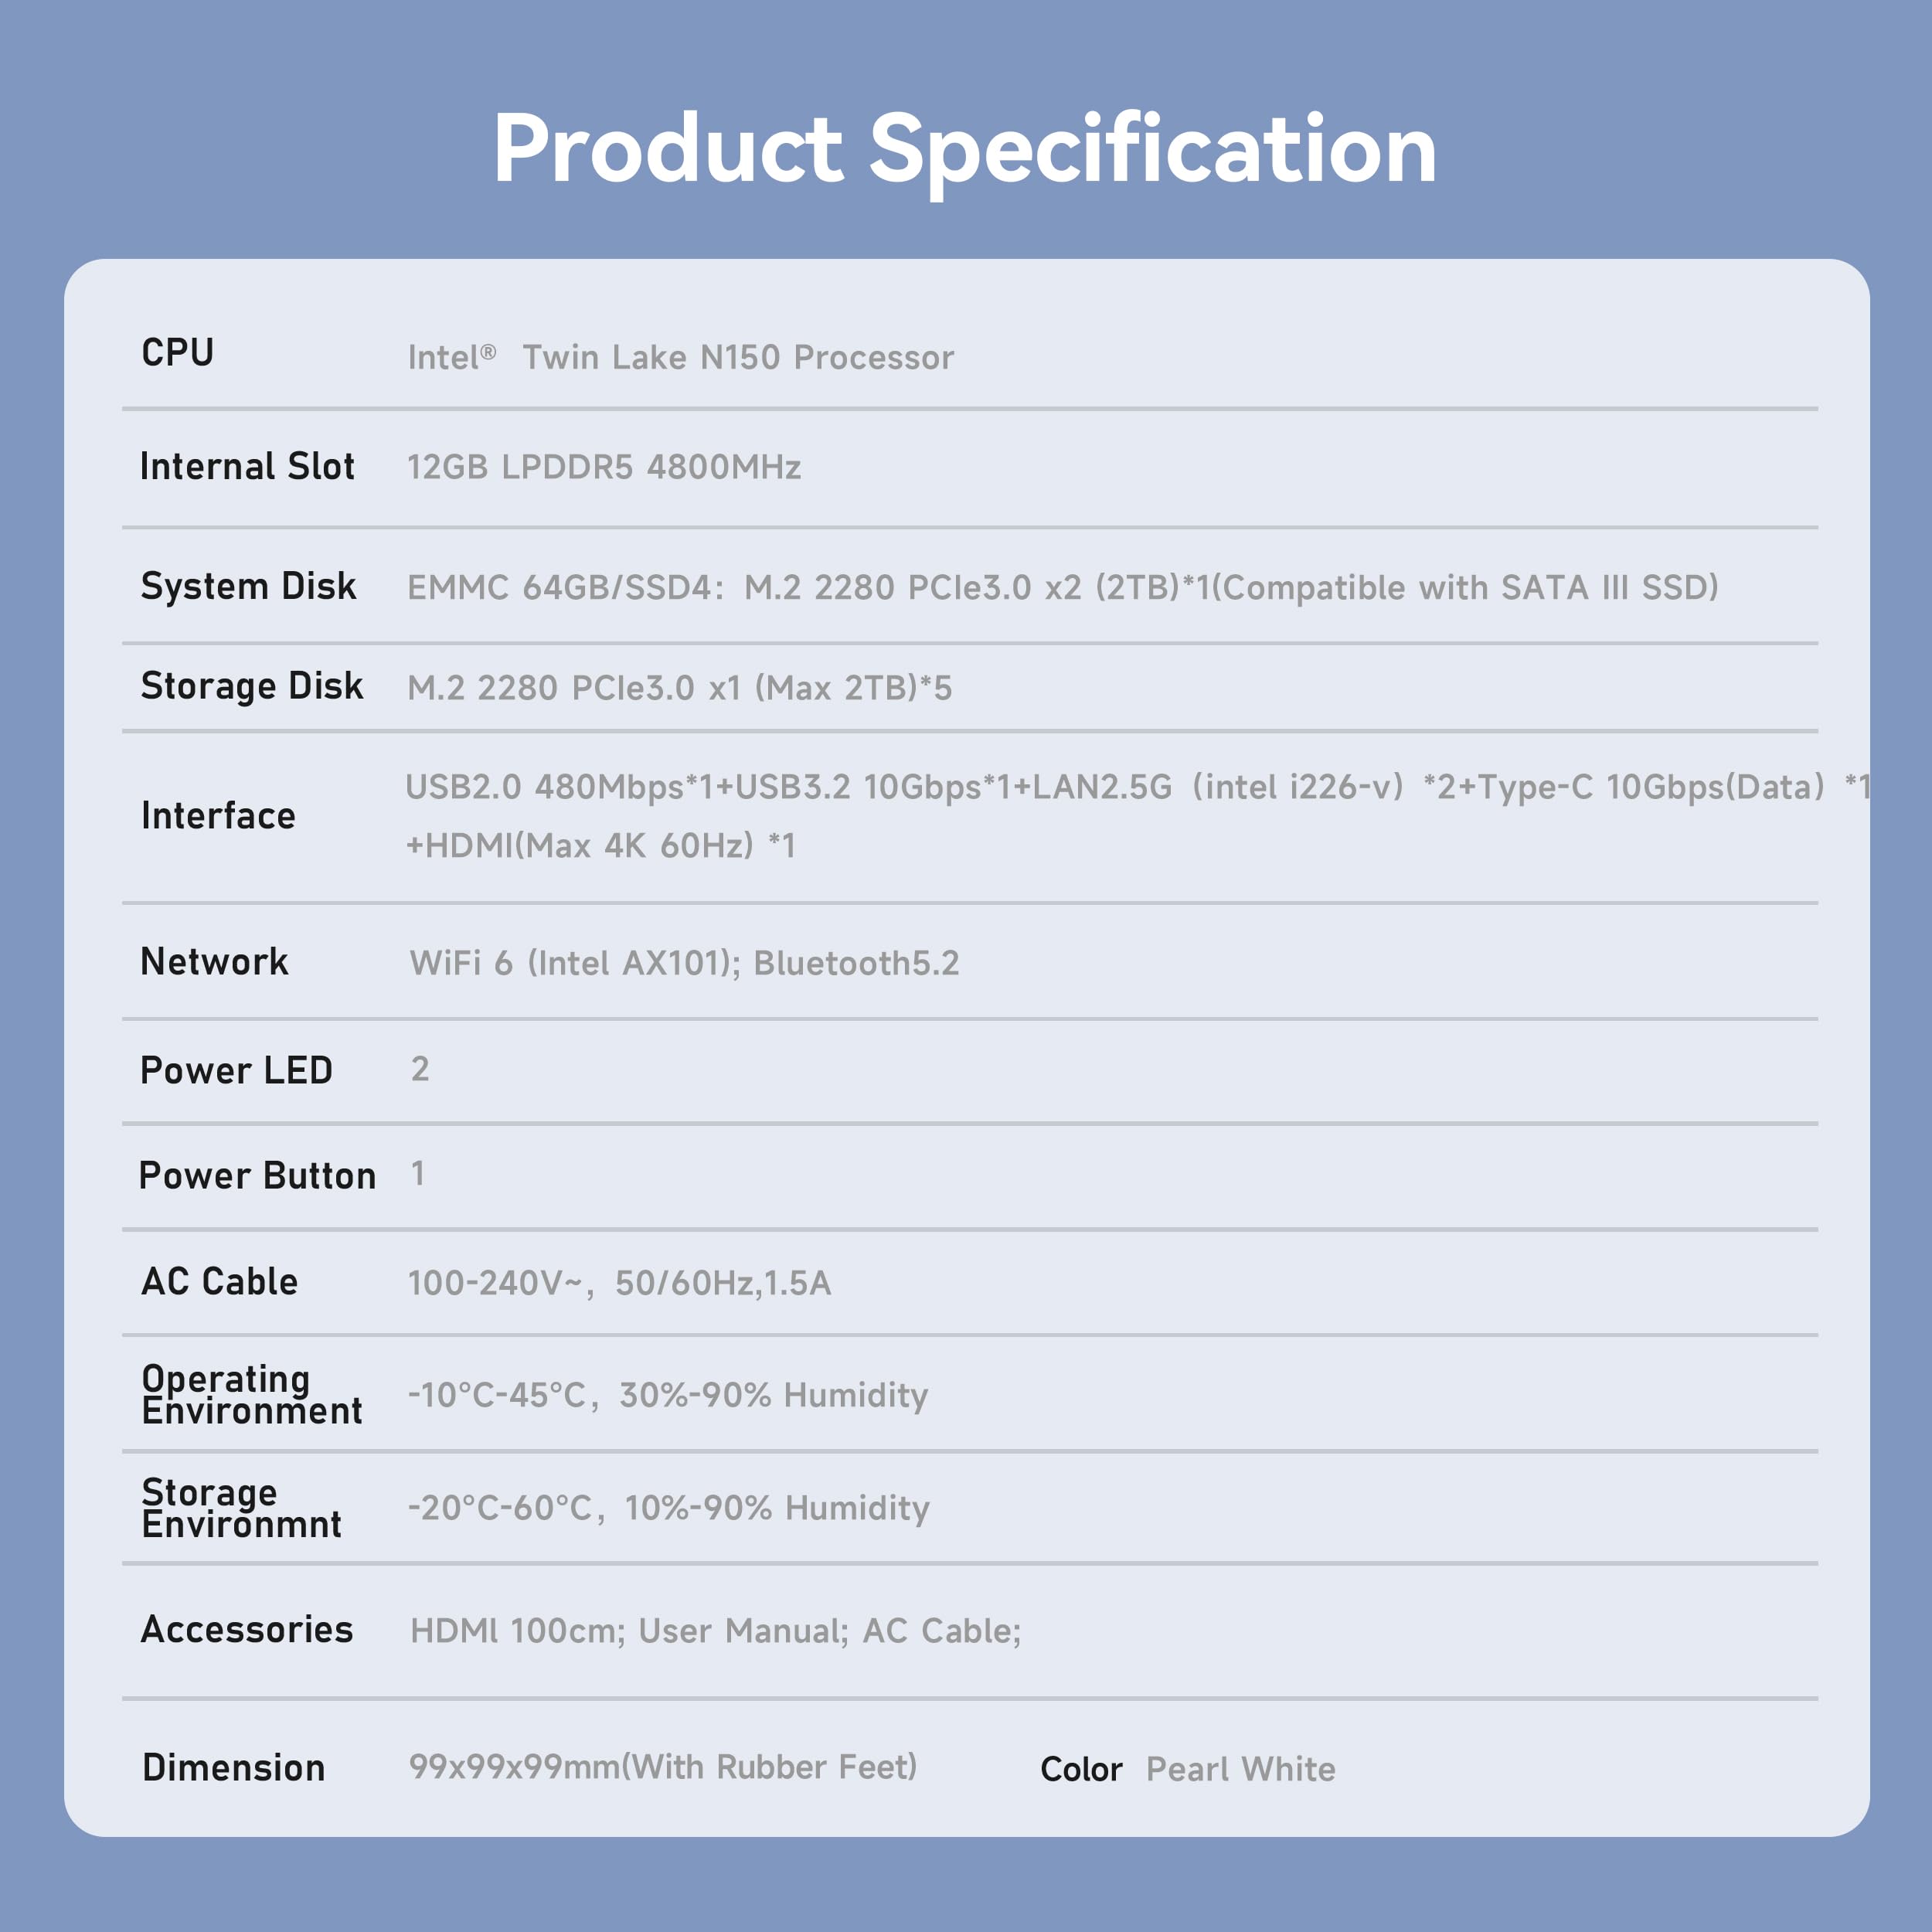Click the Interface row label
This screenshot has width=1932, height=1932.
click(x=218, y=816)
